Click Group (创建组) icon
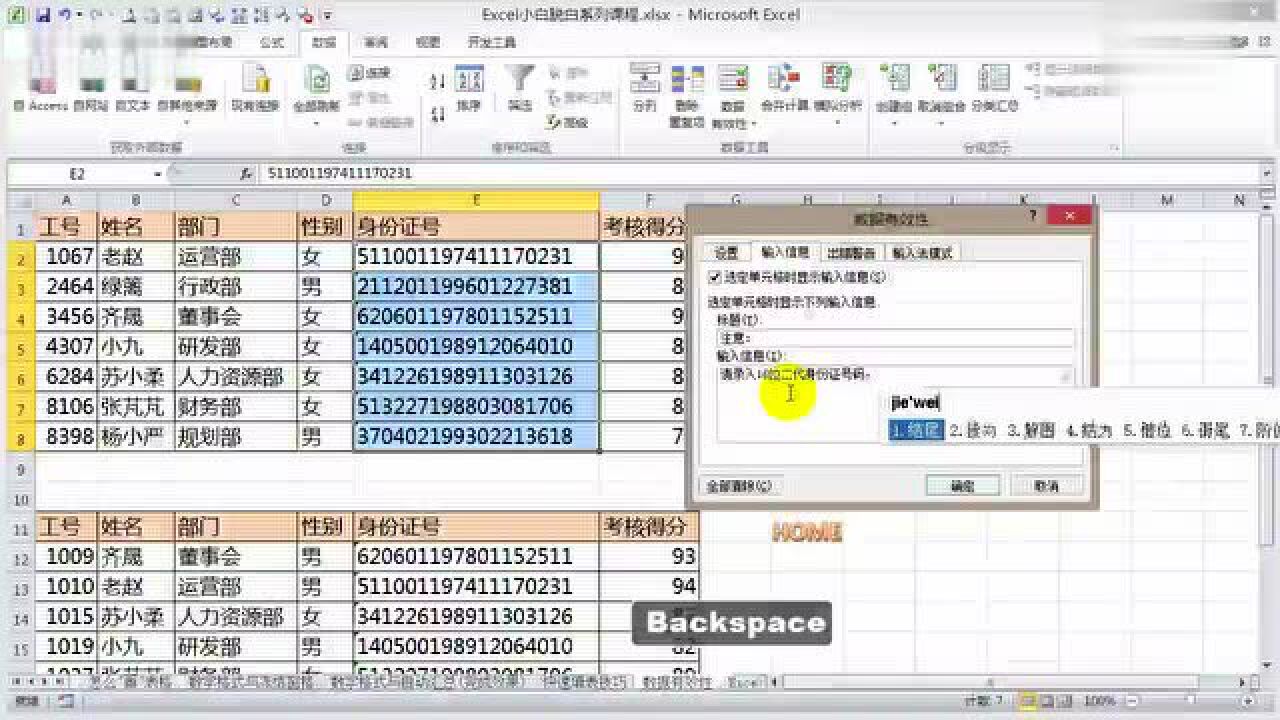Screen dimensions: 1280x720 click(894, 80)
